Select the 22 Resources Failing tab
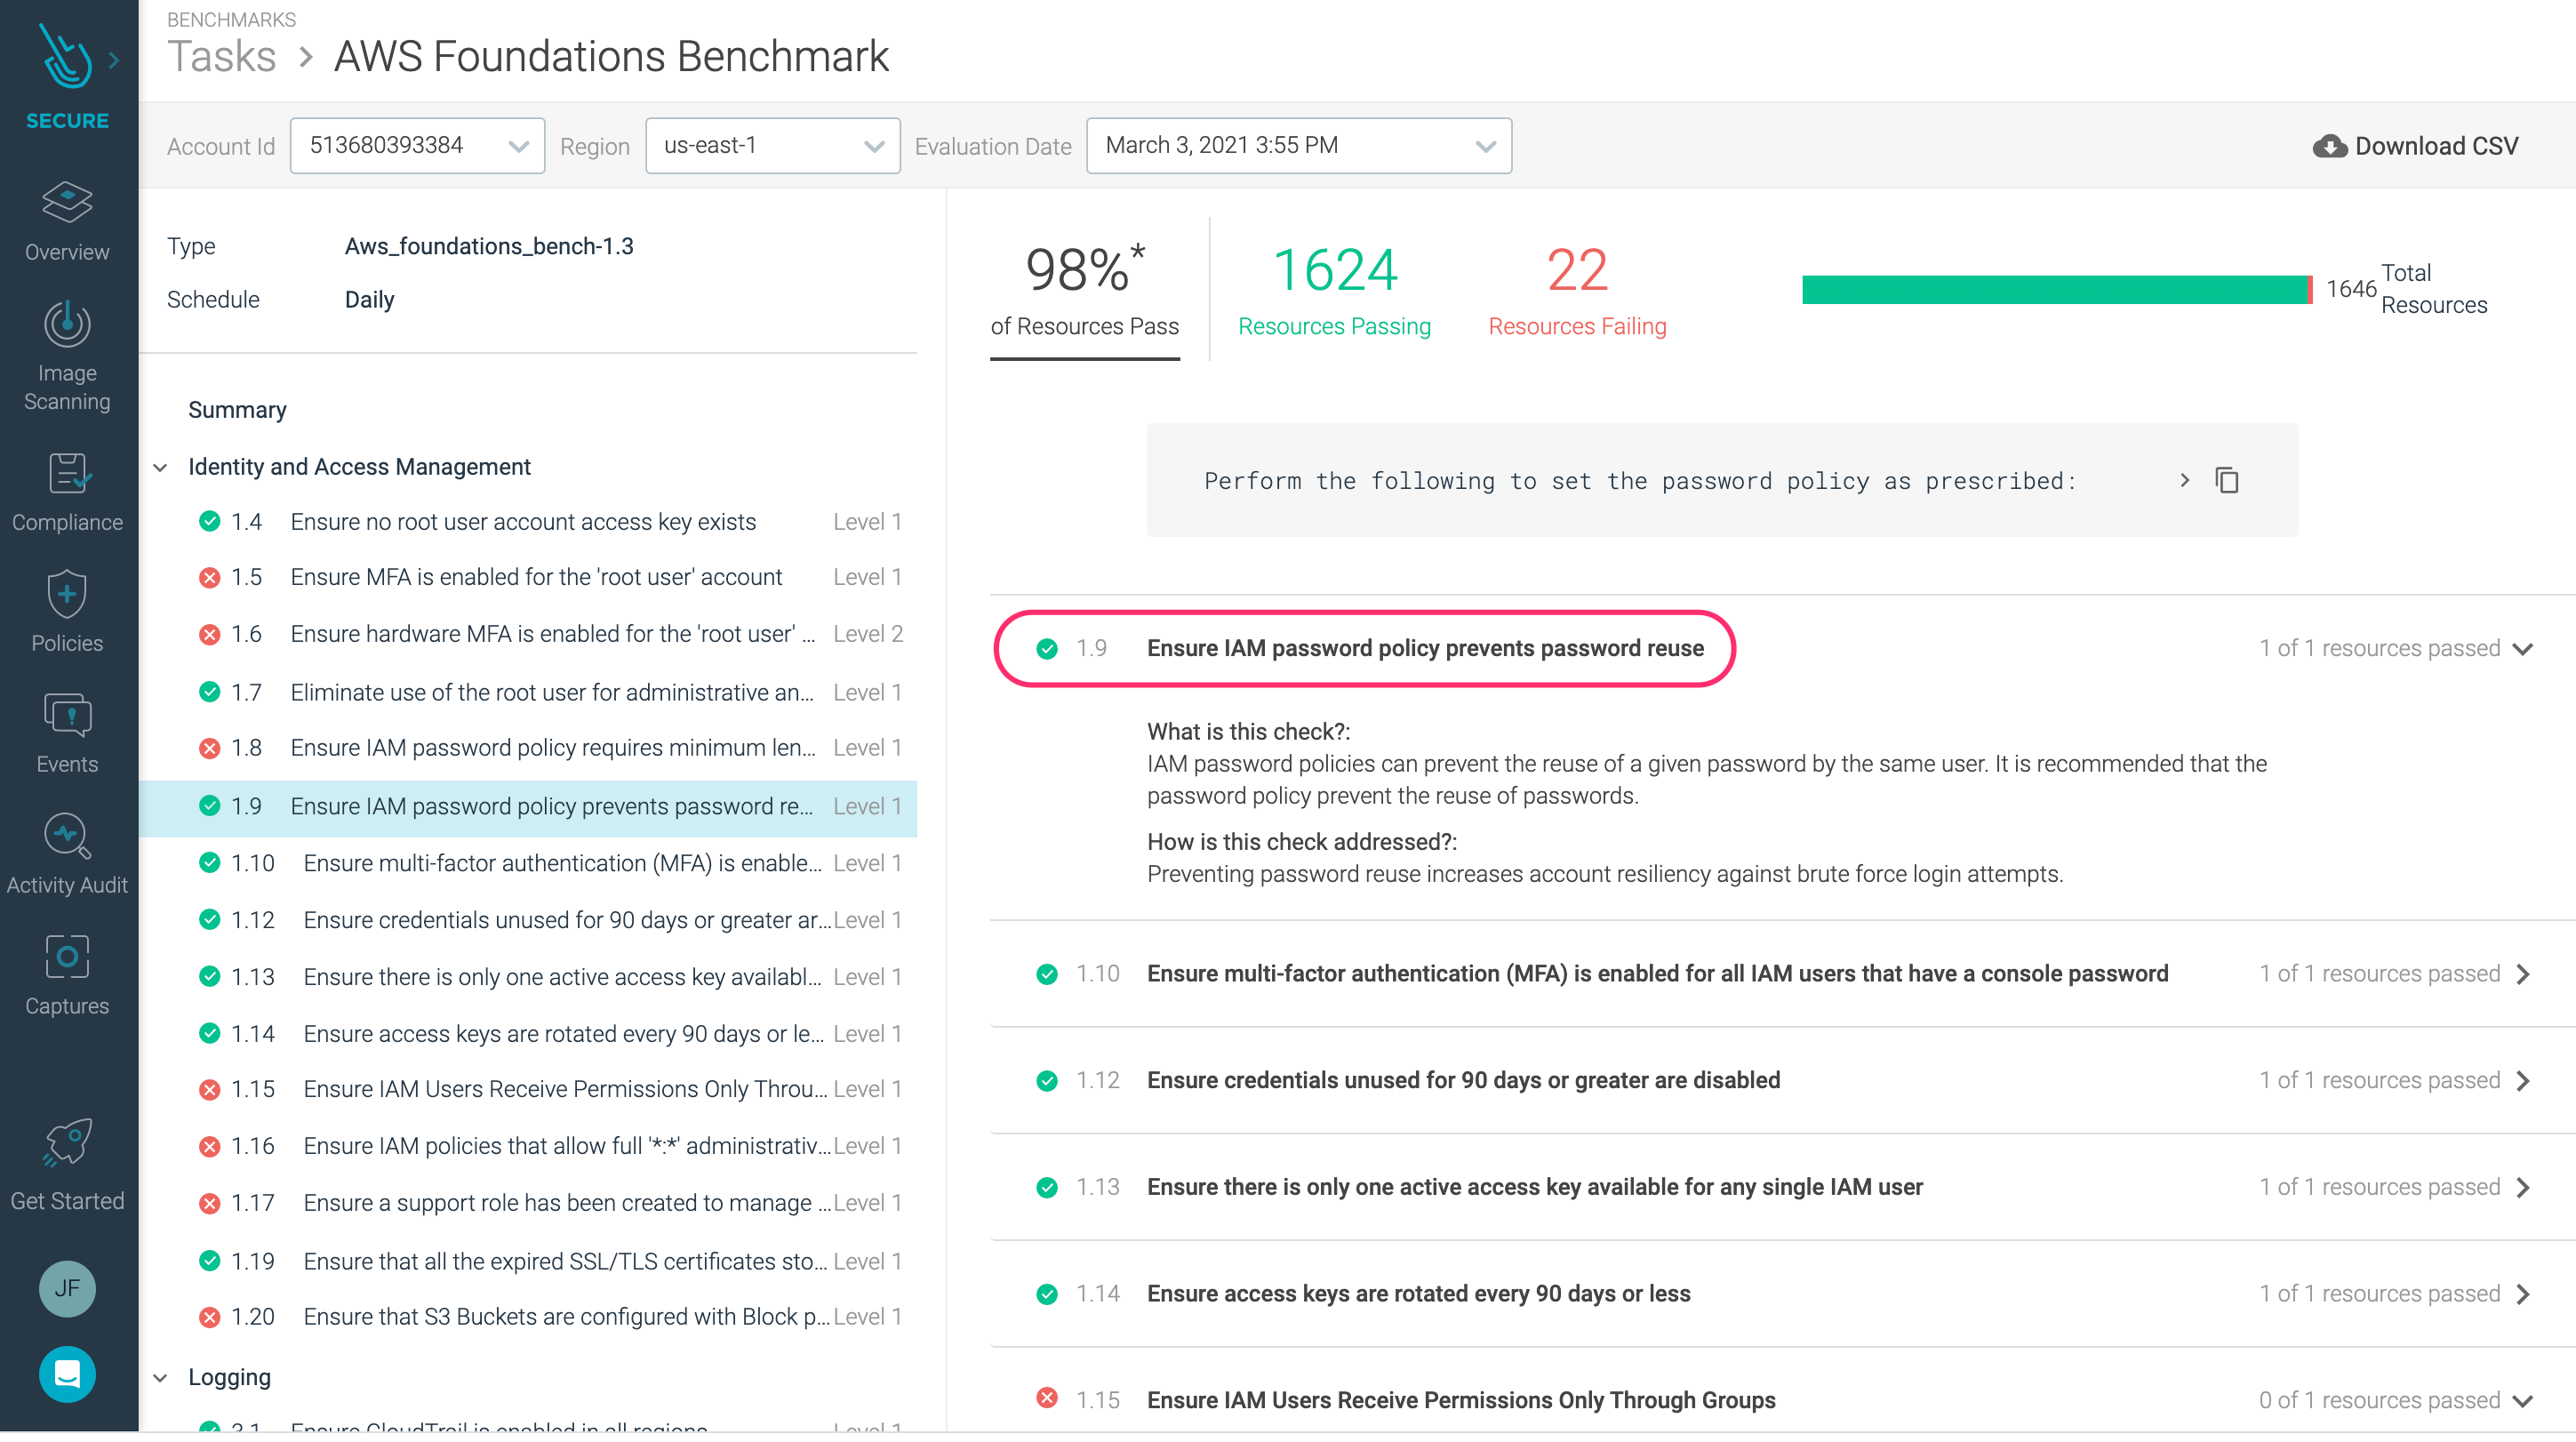 1577,290
